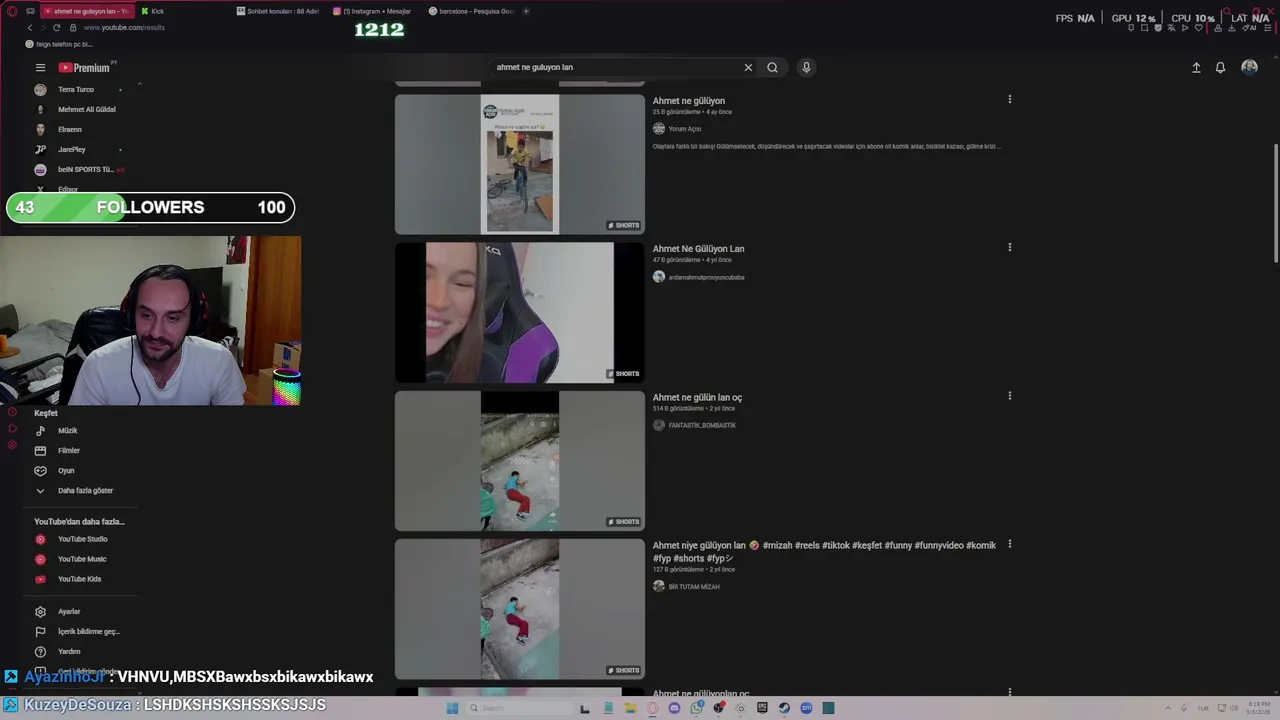Screen dimensions: 1280x720
Task: Click the YouTube Premium logo
Action: coord(84,67)
